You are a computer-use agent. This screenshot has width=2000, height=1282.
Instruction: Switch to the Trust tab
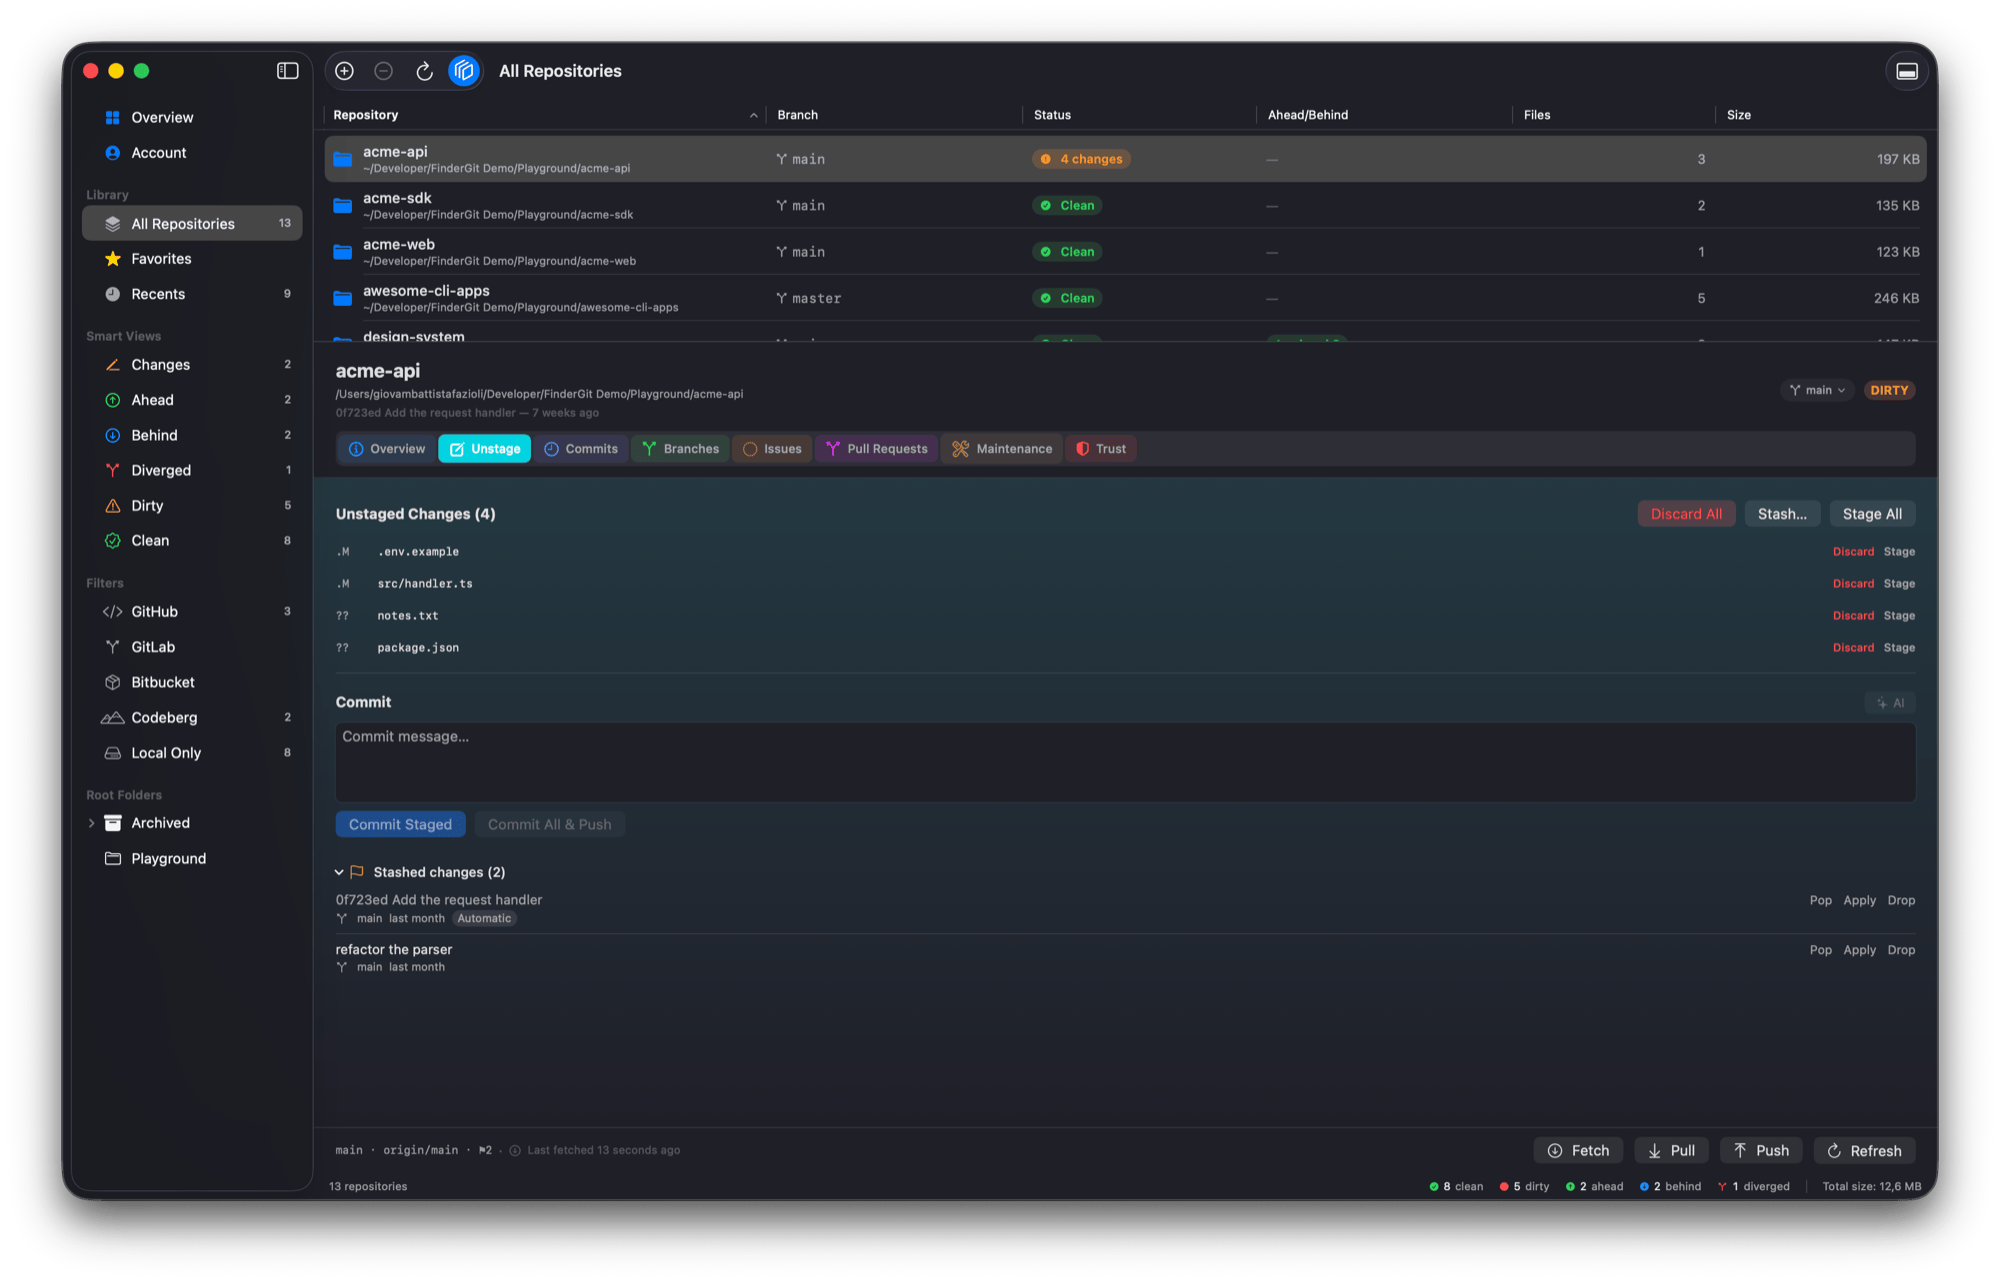click(x=1100, y=449)
